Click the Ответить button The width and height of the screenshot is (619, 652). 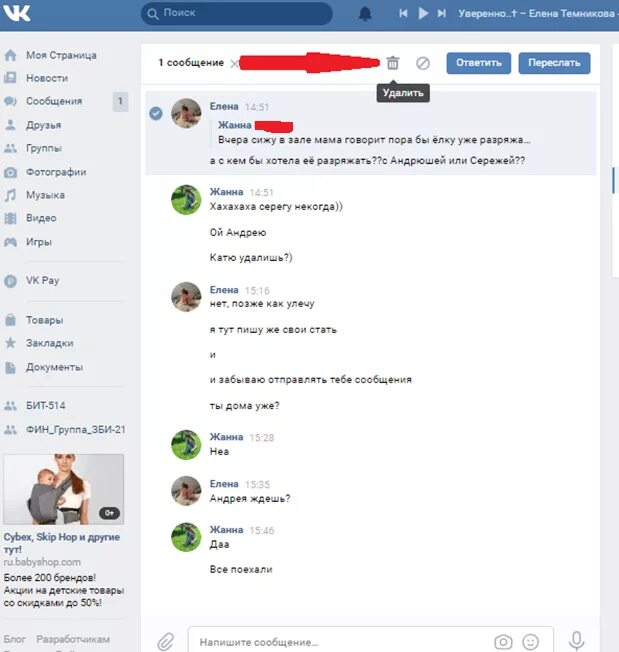coord(478,63)
